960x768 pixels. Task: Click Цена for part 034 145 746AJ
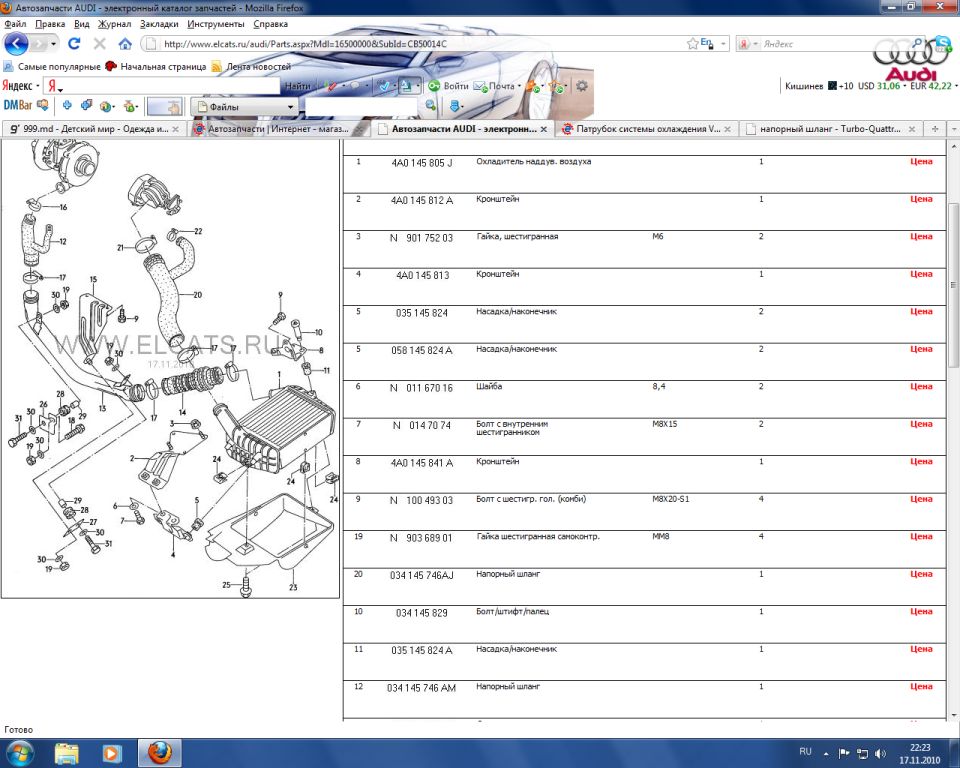click(x=921, y=574)
